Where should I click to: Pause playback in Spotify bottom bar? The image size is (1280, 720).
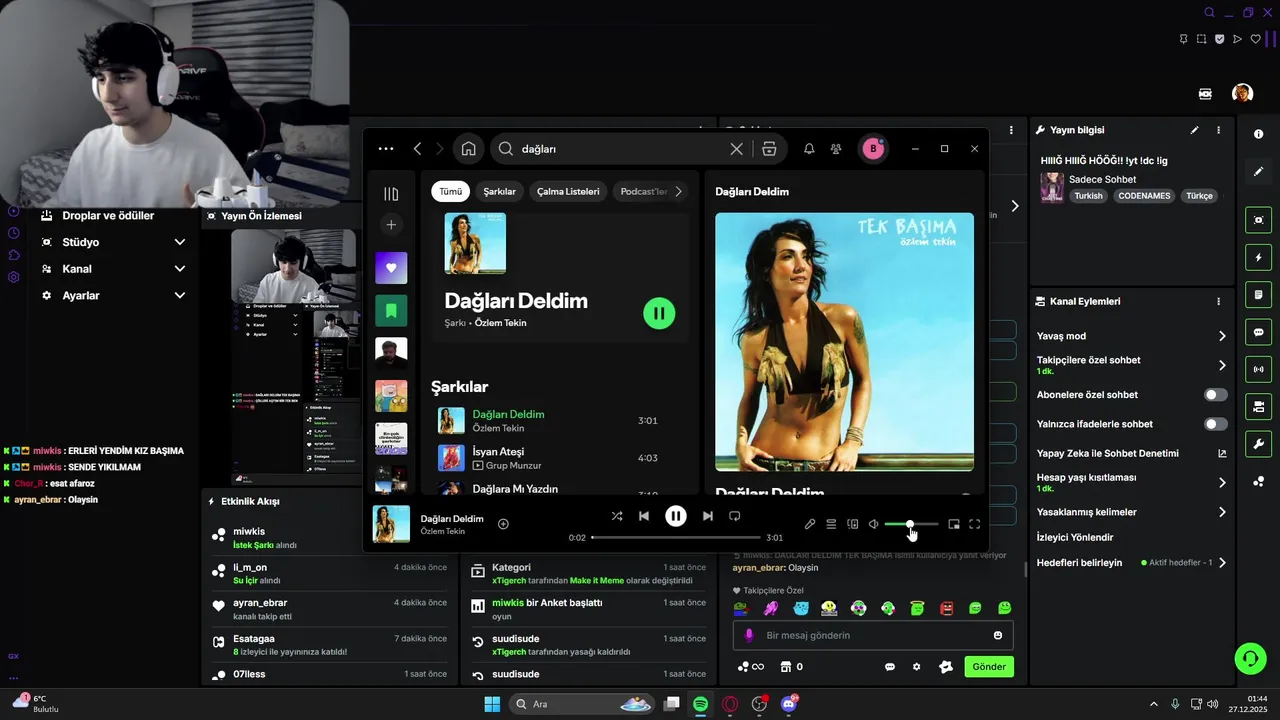pos(676,516)
